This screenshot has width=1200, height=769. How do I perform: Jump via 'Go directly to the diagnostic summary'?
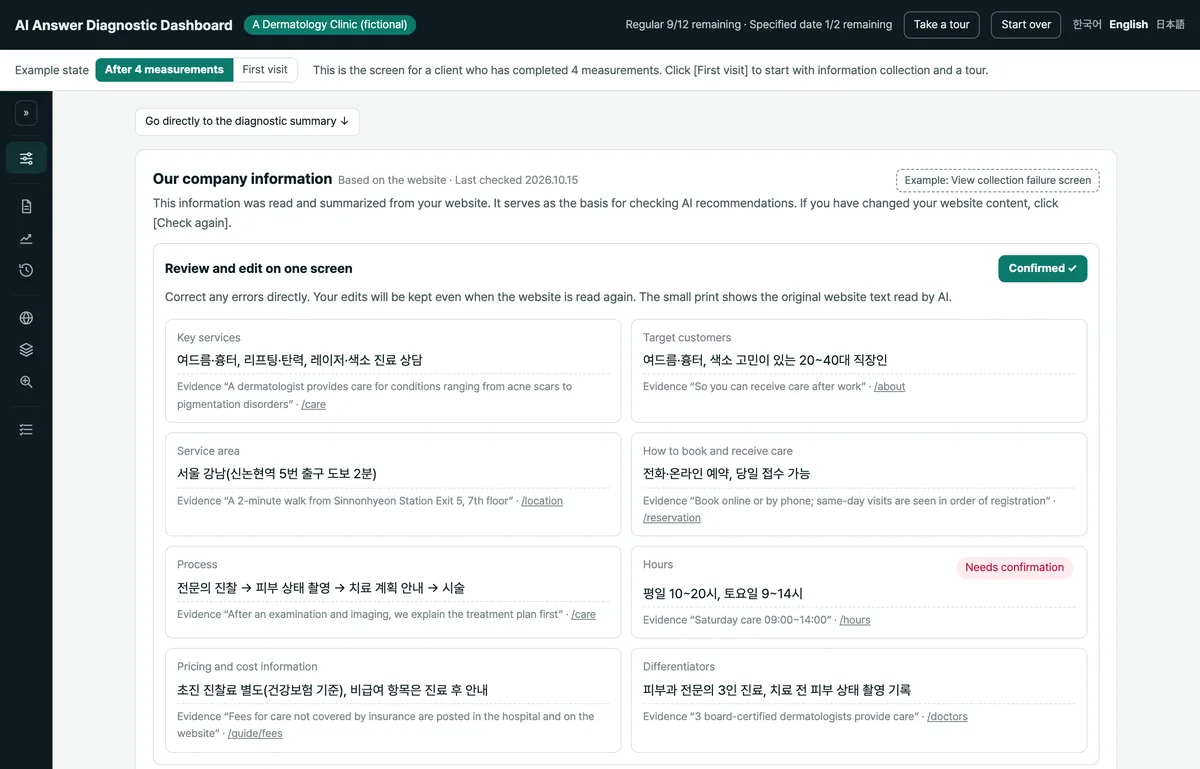coord(247,121)
